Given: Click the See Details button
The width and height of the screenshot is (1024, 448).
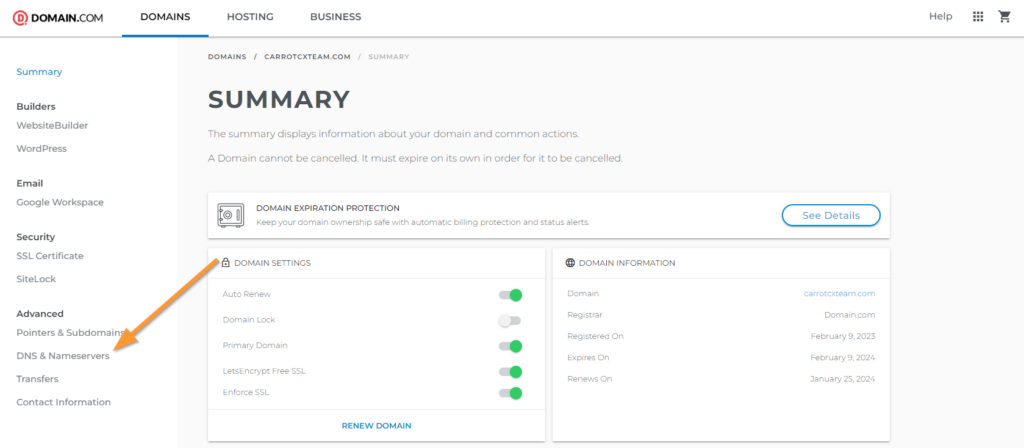Looking at the screenshot, I should coord(831,216).
